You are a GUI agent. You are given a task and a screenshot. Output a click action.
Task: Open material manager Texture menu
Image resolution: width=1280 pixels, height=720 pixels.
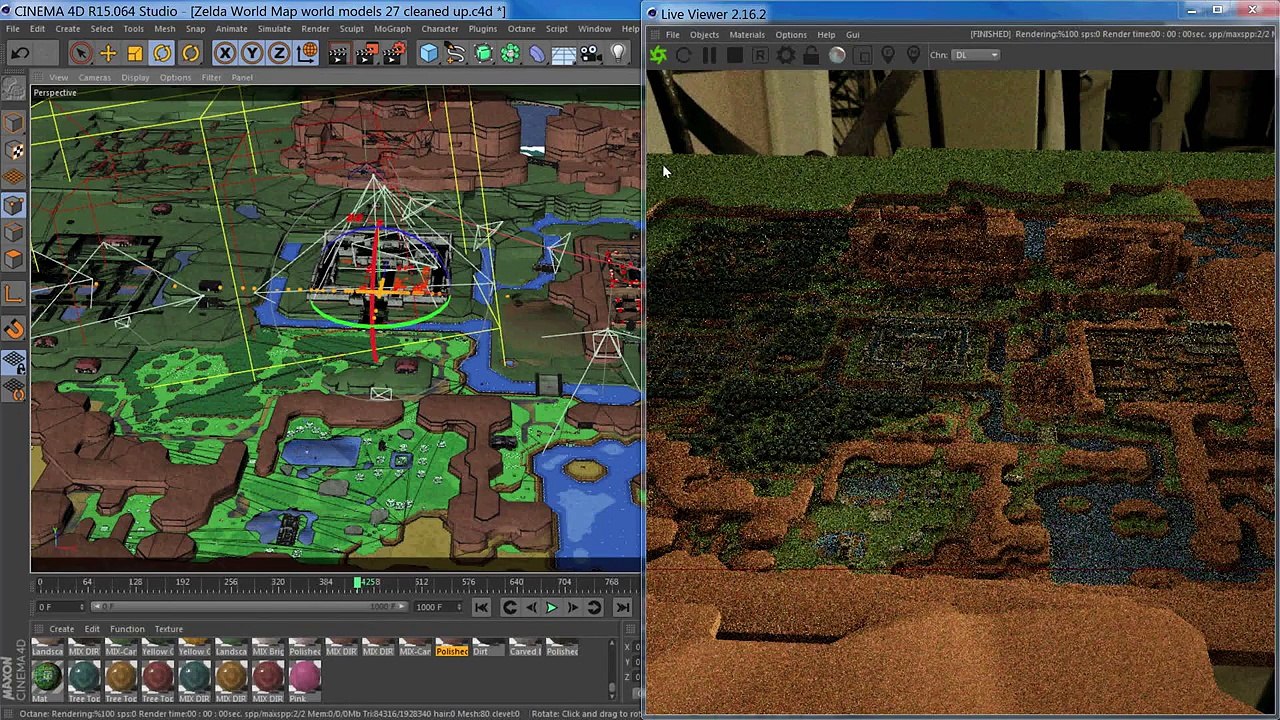168,629
